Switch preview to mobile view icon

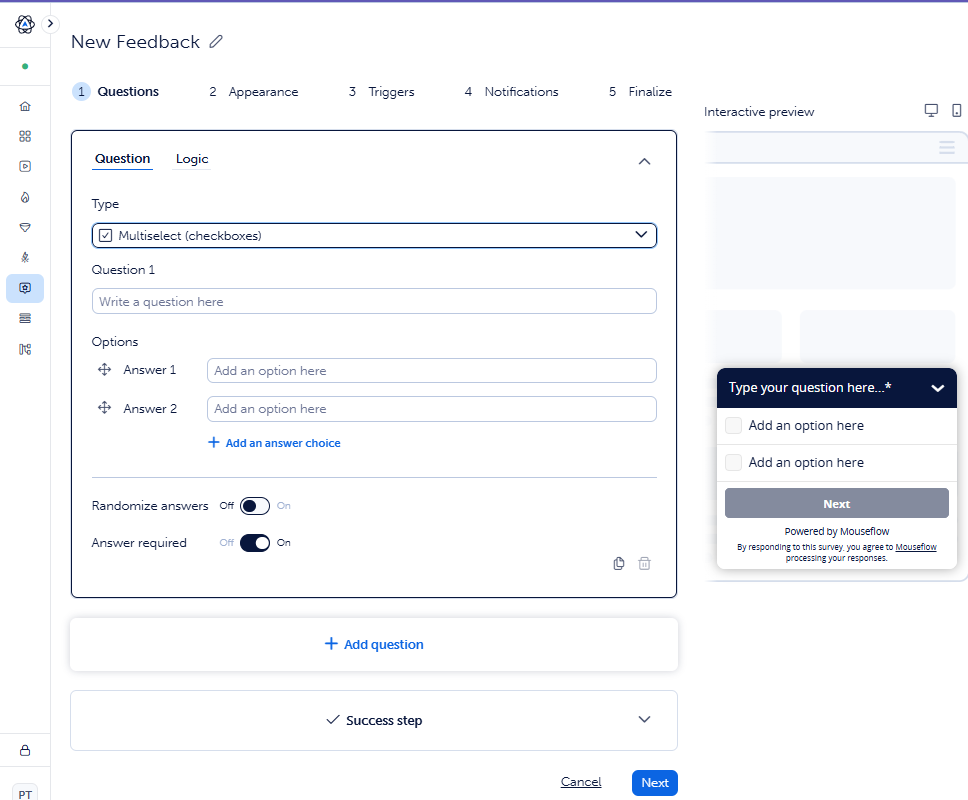956,110
